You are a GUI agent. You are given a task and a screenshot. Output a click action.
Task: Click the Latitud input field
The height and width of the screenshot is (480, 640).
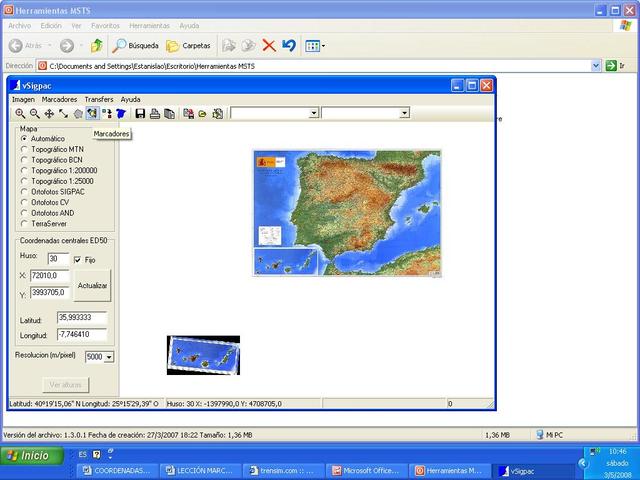pos(81,317)
